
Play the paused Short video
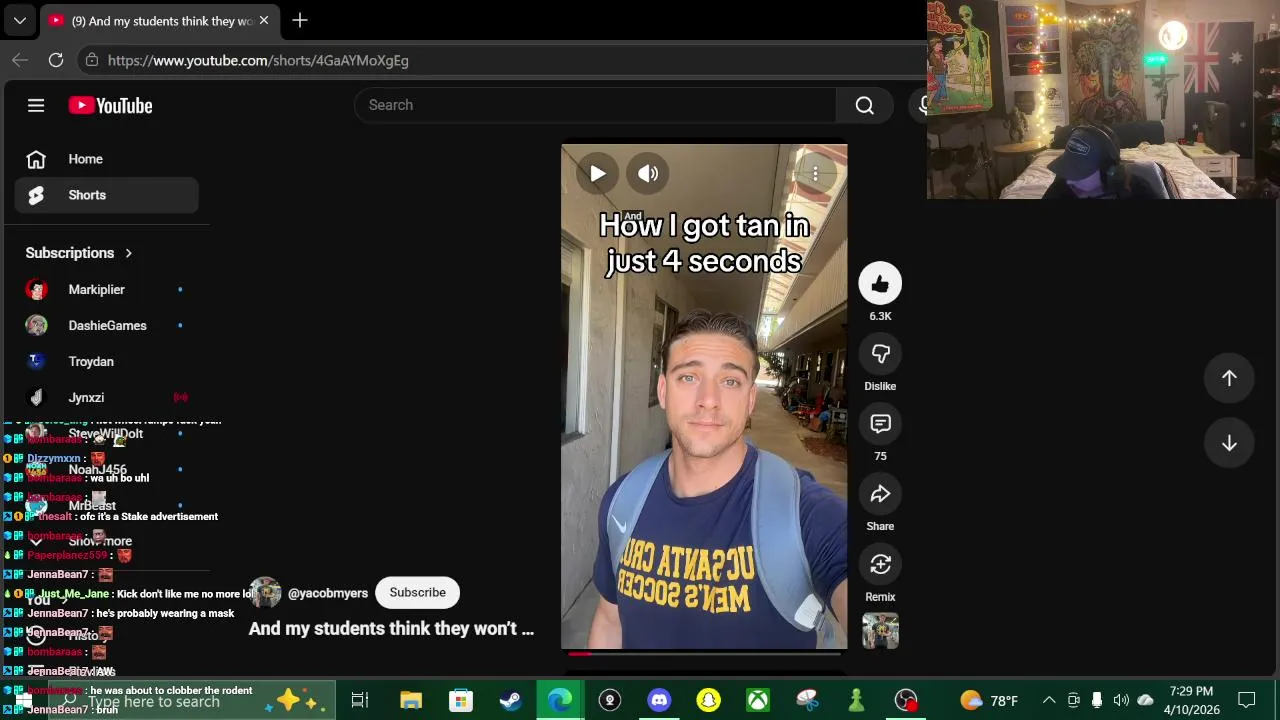(x=597, y=173)
